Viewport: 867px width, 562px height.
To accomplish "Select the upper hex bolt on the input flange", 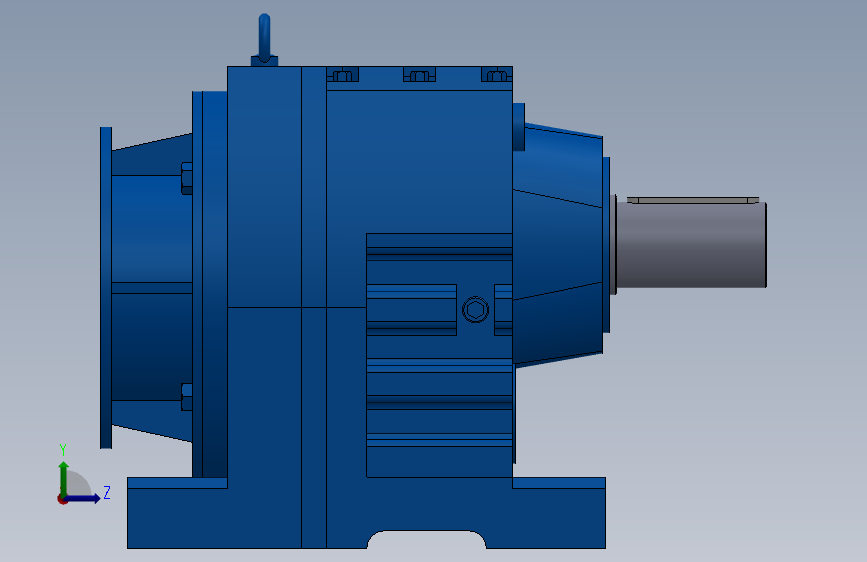I will click(187, 178).
